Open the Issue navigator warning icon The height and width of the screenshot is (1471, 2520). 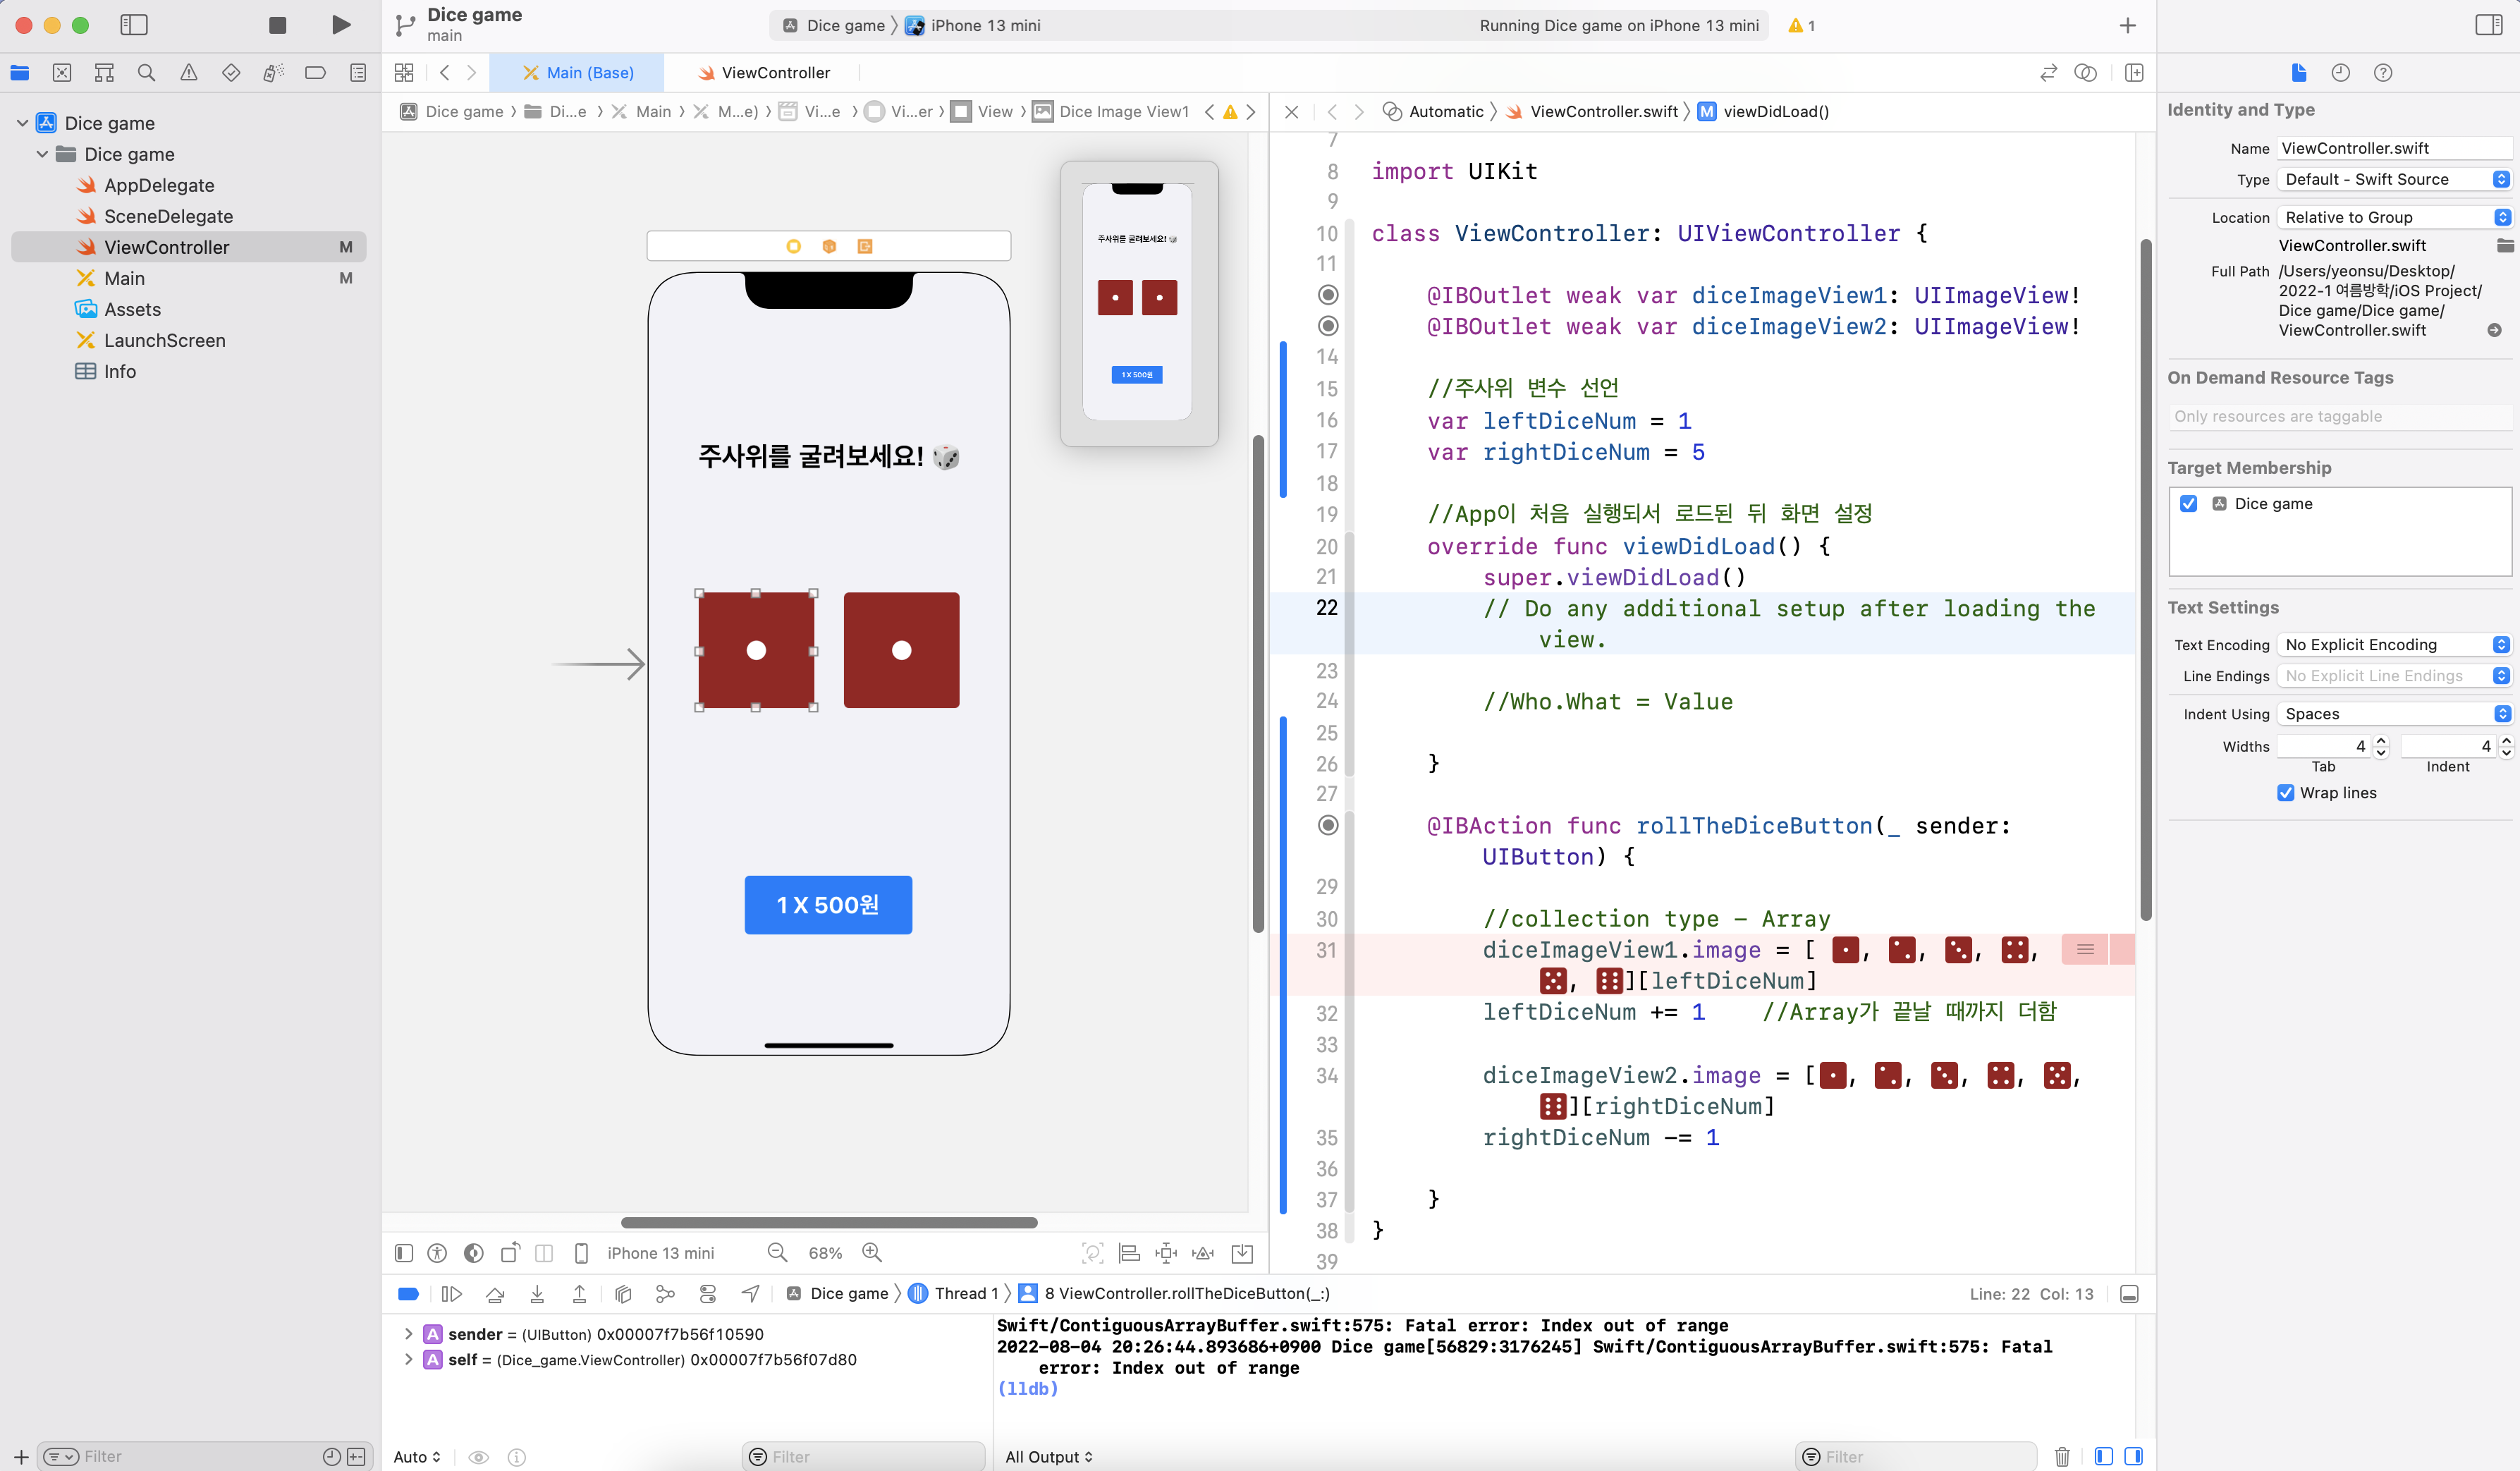point(188,72)
